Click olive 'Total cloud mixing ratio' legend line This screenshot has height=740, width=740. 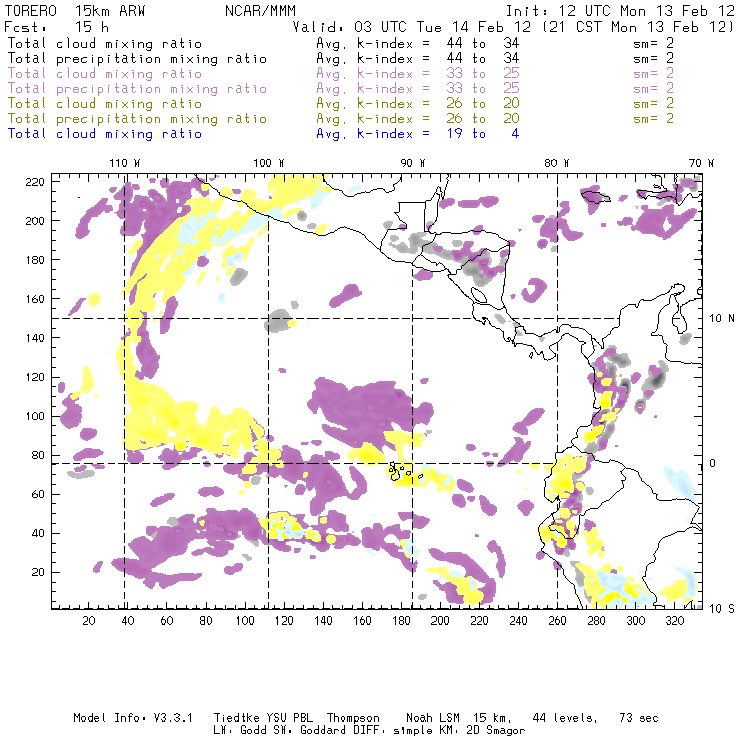pyautogui.click(x=105, y=104)
